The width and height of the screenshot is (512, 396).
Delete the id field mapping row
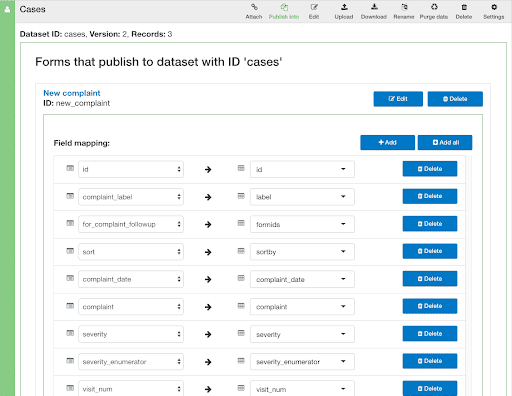tap(430, 169)
